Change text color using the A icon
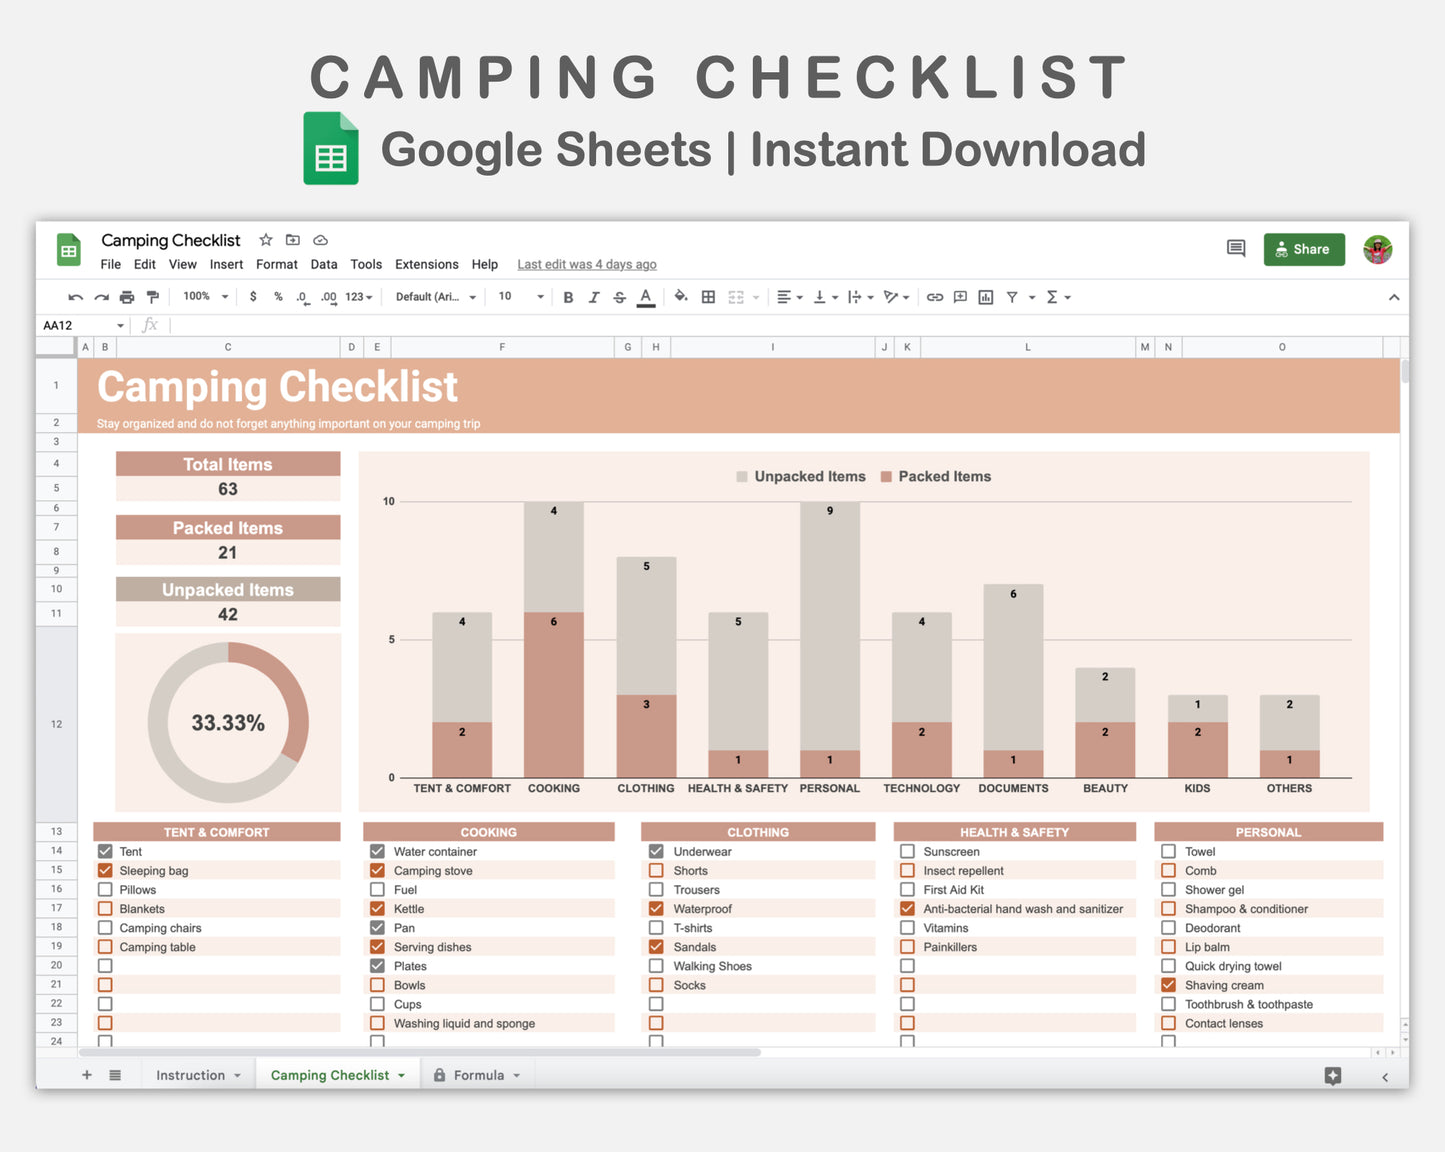Screen dimensions: 1445x1152 tap(646, 297)
